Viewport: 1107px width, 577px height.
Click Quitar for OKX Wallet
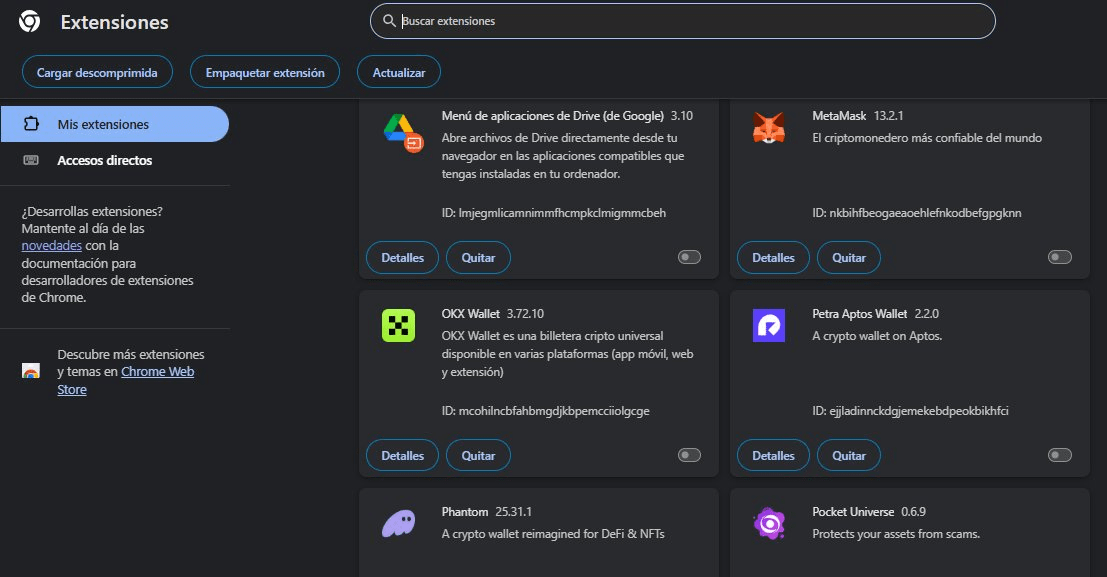click(x=478, y=456)
